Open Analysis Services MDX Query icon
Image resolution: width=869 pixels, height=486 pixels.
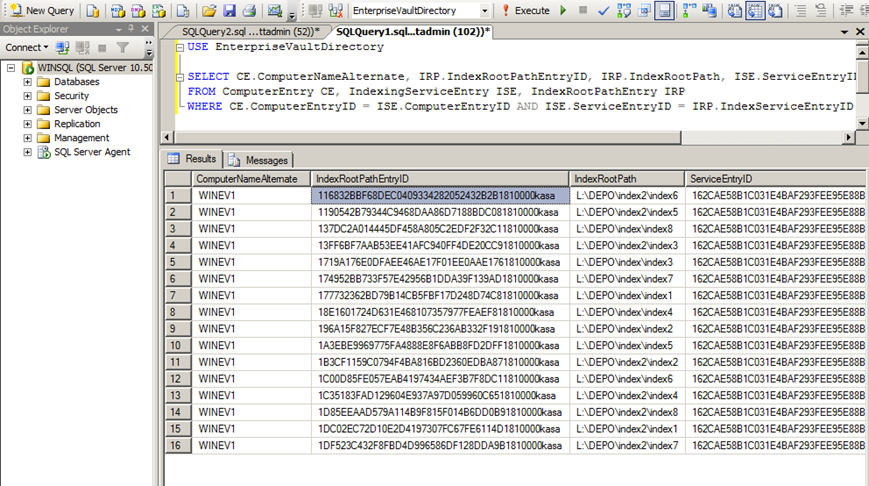pos(117,10)
